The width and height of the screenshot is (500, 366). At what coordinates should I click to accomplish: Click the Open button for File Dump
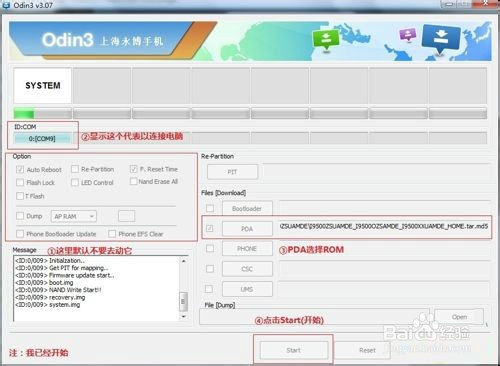pos(459,317)
